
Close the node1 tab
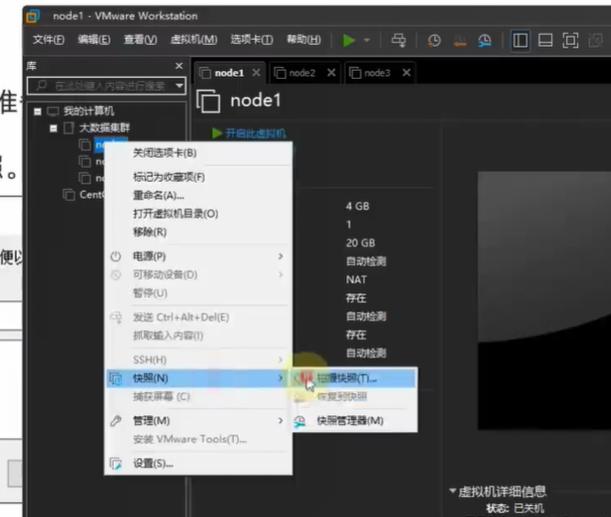tap(256, 72)
